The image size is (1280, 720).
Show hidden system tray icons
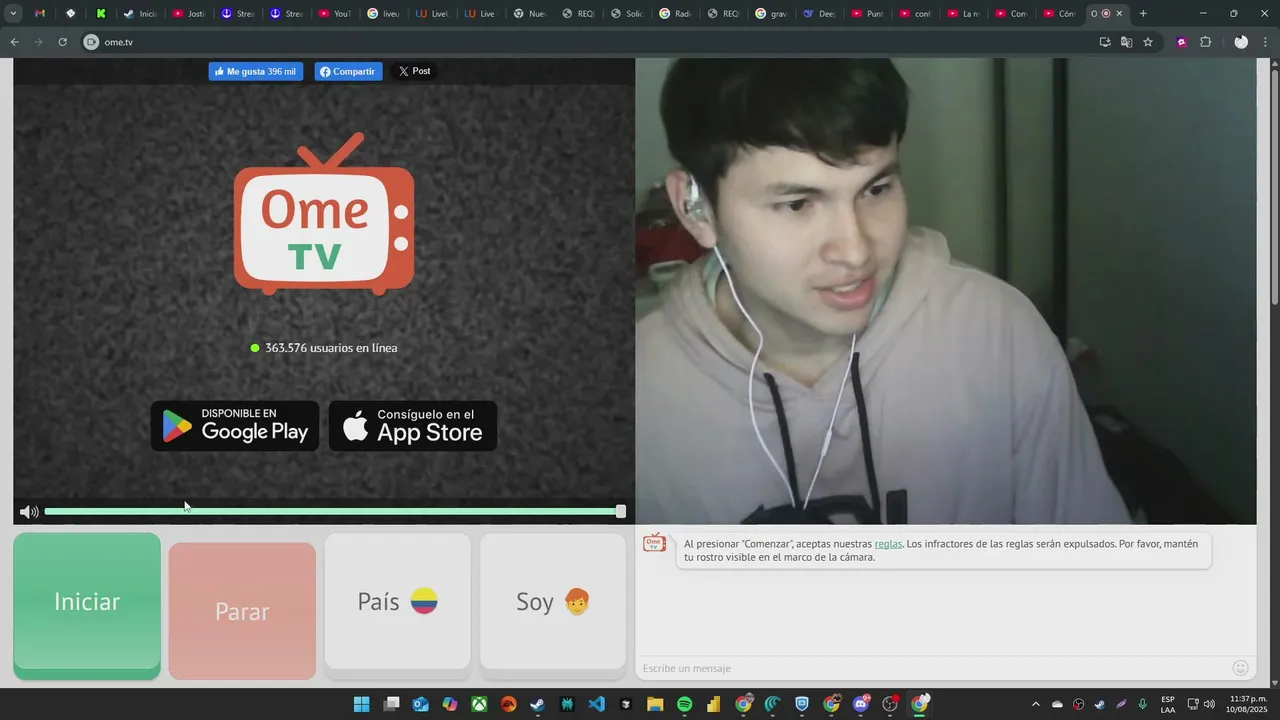tap(1035, 704)
